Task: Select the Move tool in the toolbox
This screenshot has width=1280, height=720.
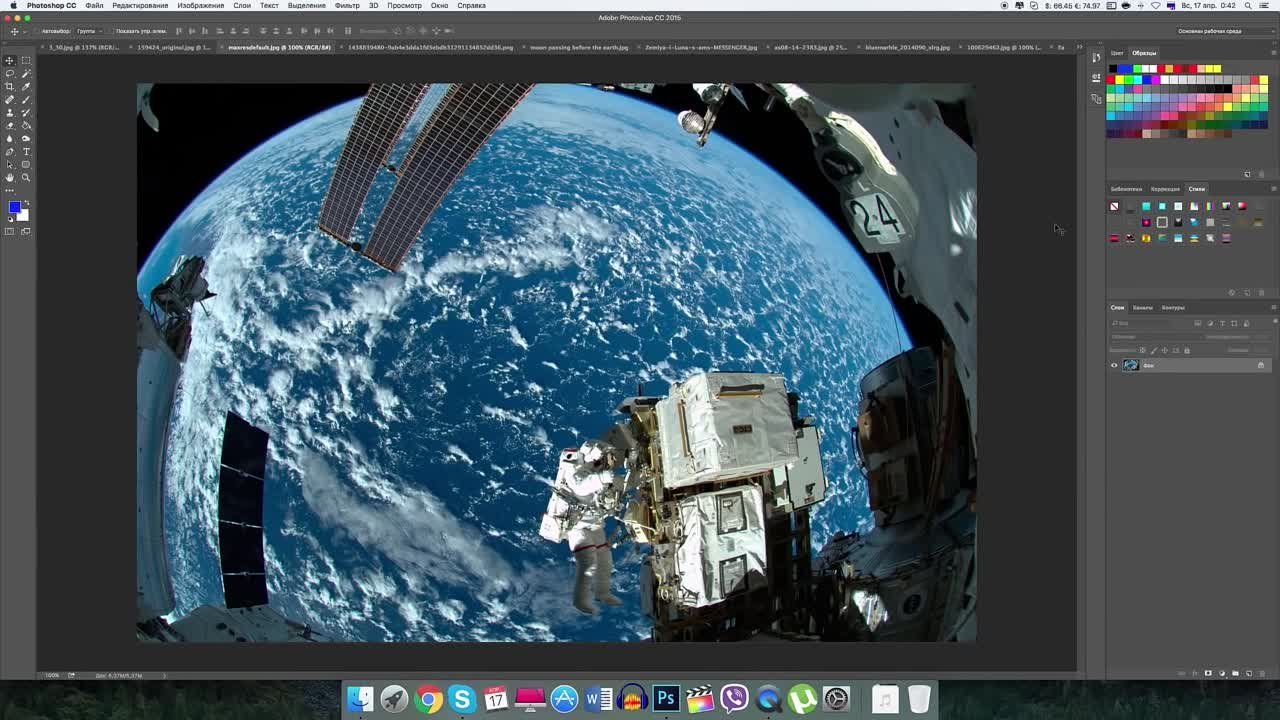Action: click(10, 61)
